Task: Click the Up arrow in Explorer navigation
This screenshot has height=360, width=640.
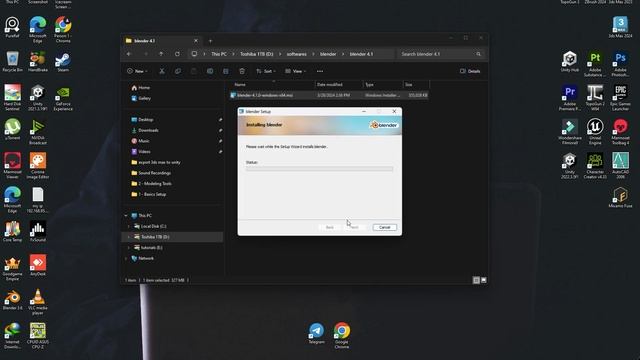Action: click(161, 54)
